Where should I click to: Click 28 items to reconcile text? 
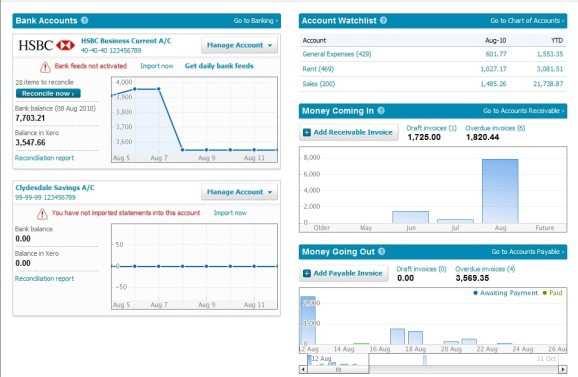click(x=45, y=82)
